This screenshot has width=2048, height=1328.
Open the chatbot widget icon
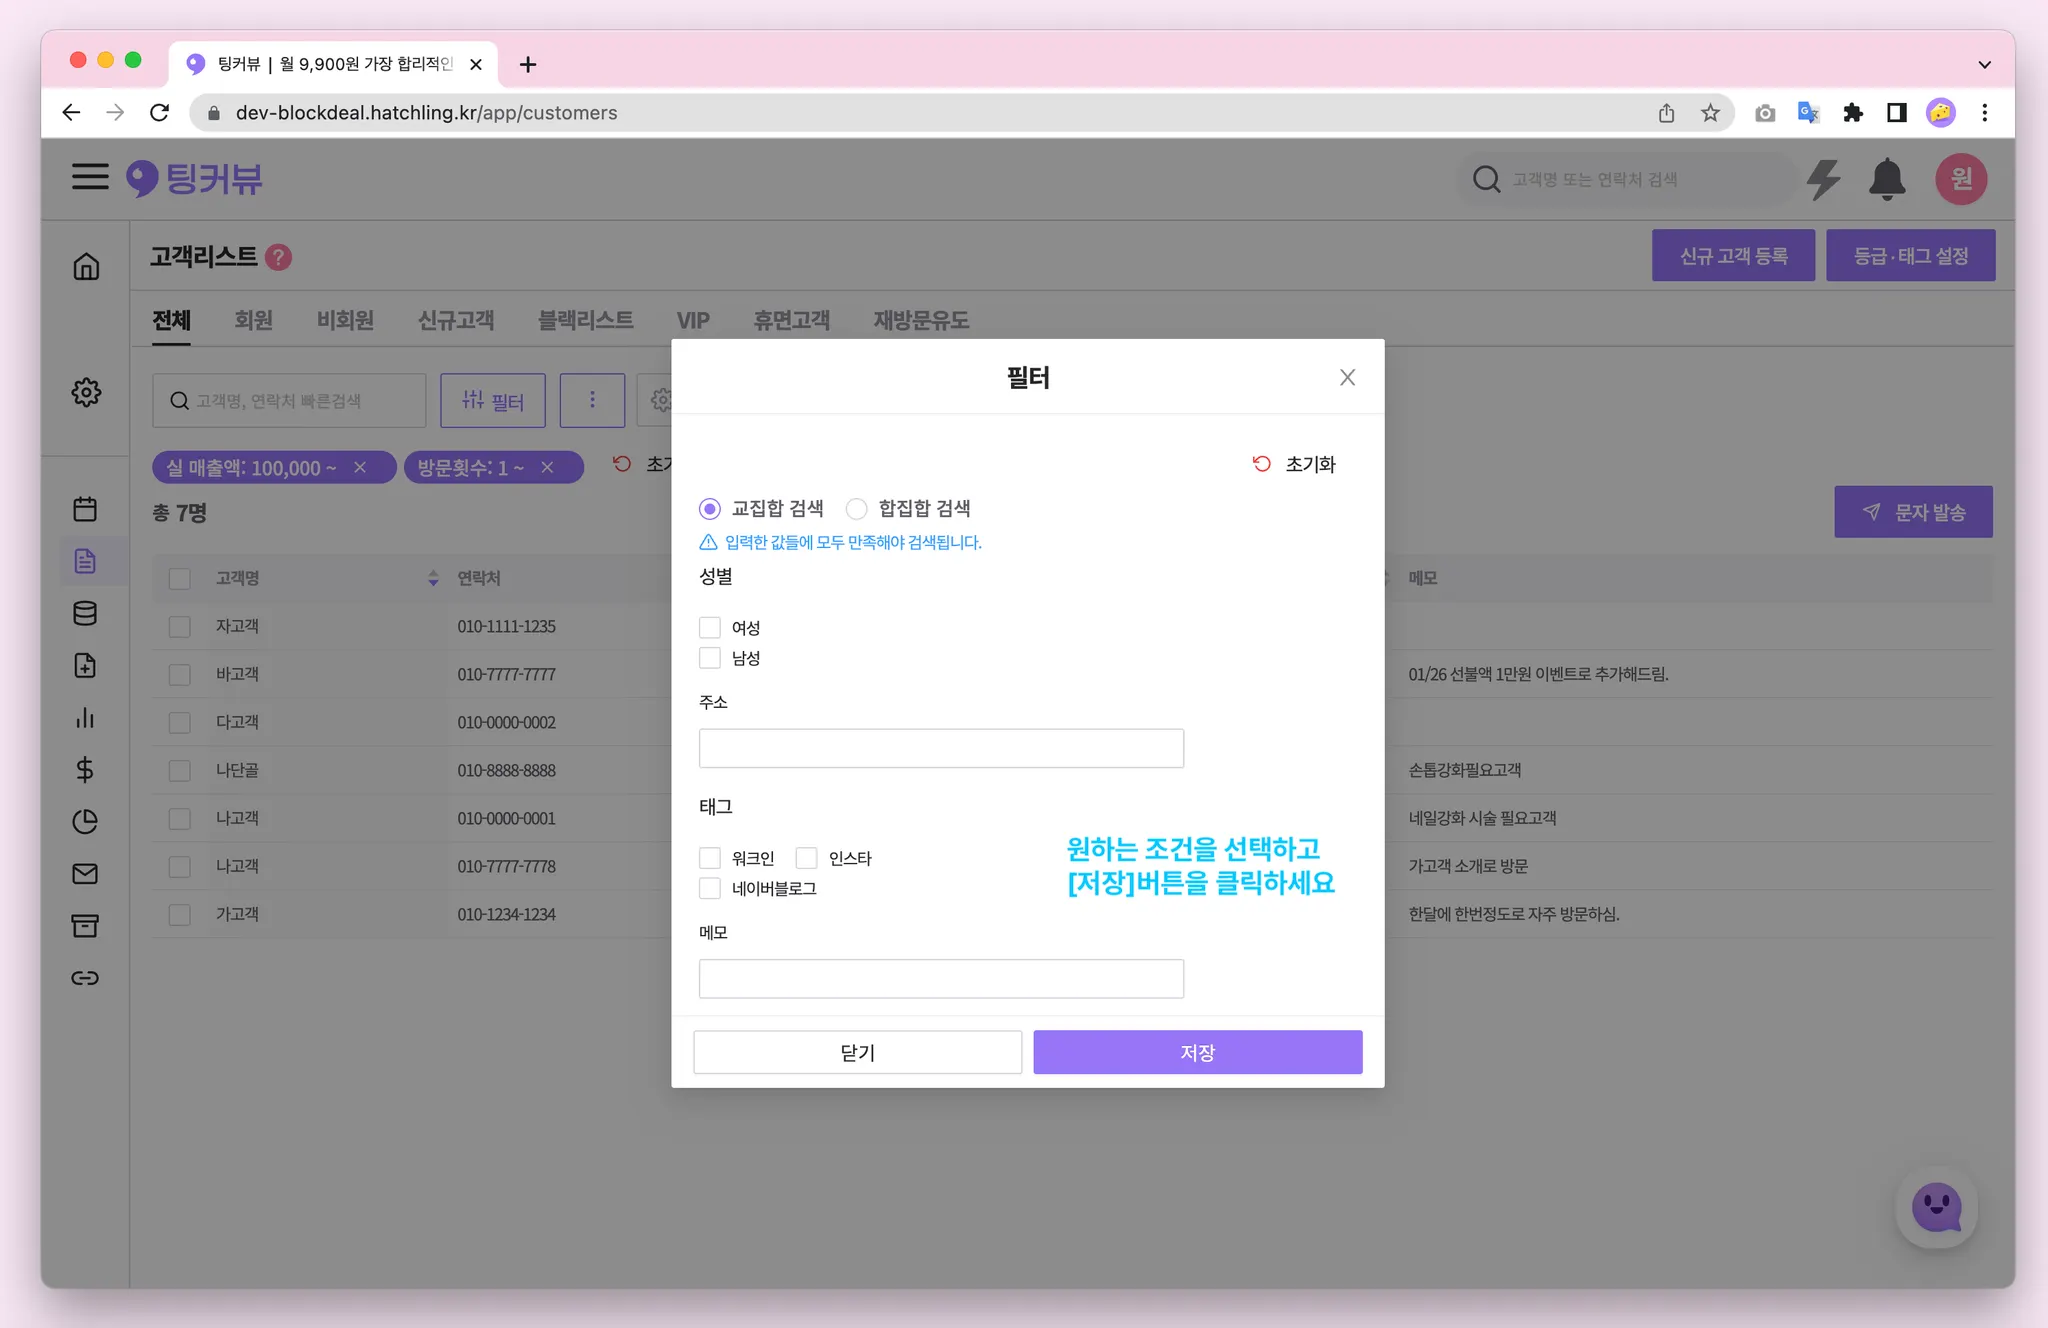pyautogui.click(x=1936, y=1208)
